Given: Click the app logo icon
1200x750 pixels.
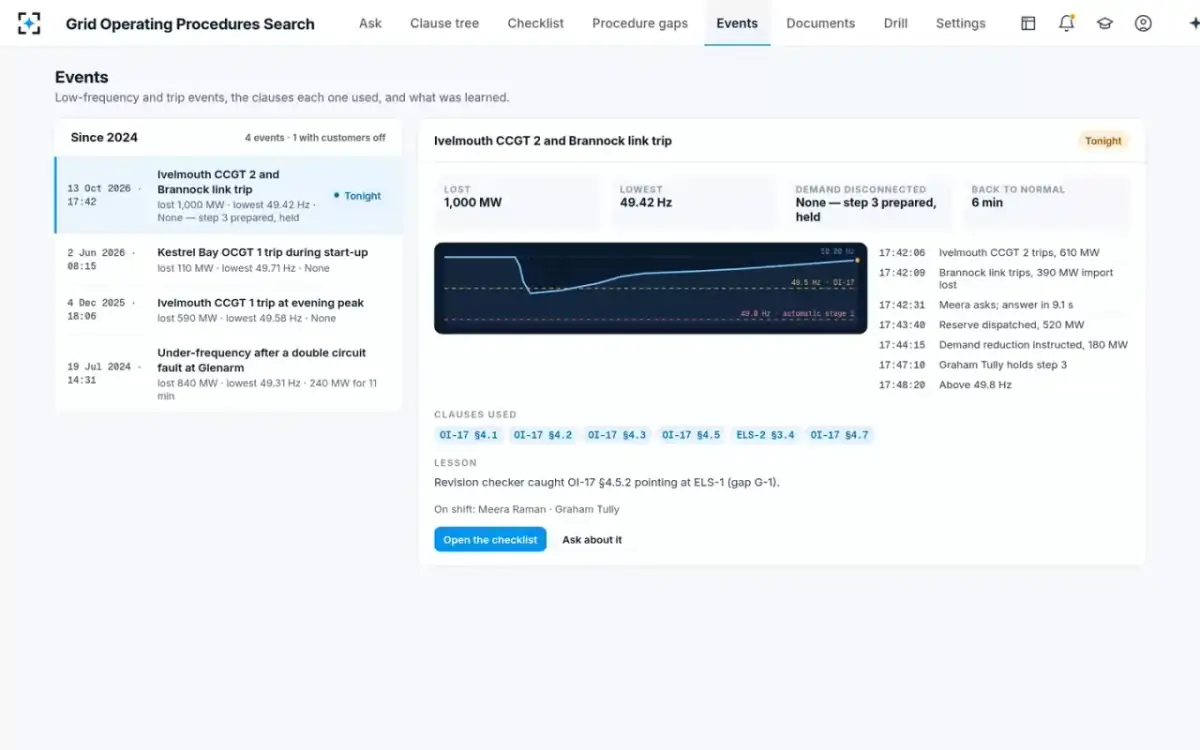Looking at the screenshot, I should 29,23.
